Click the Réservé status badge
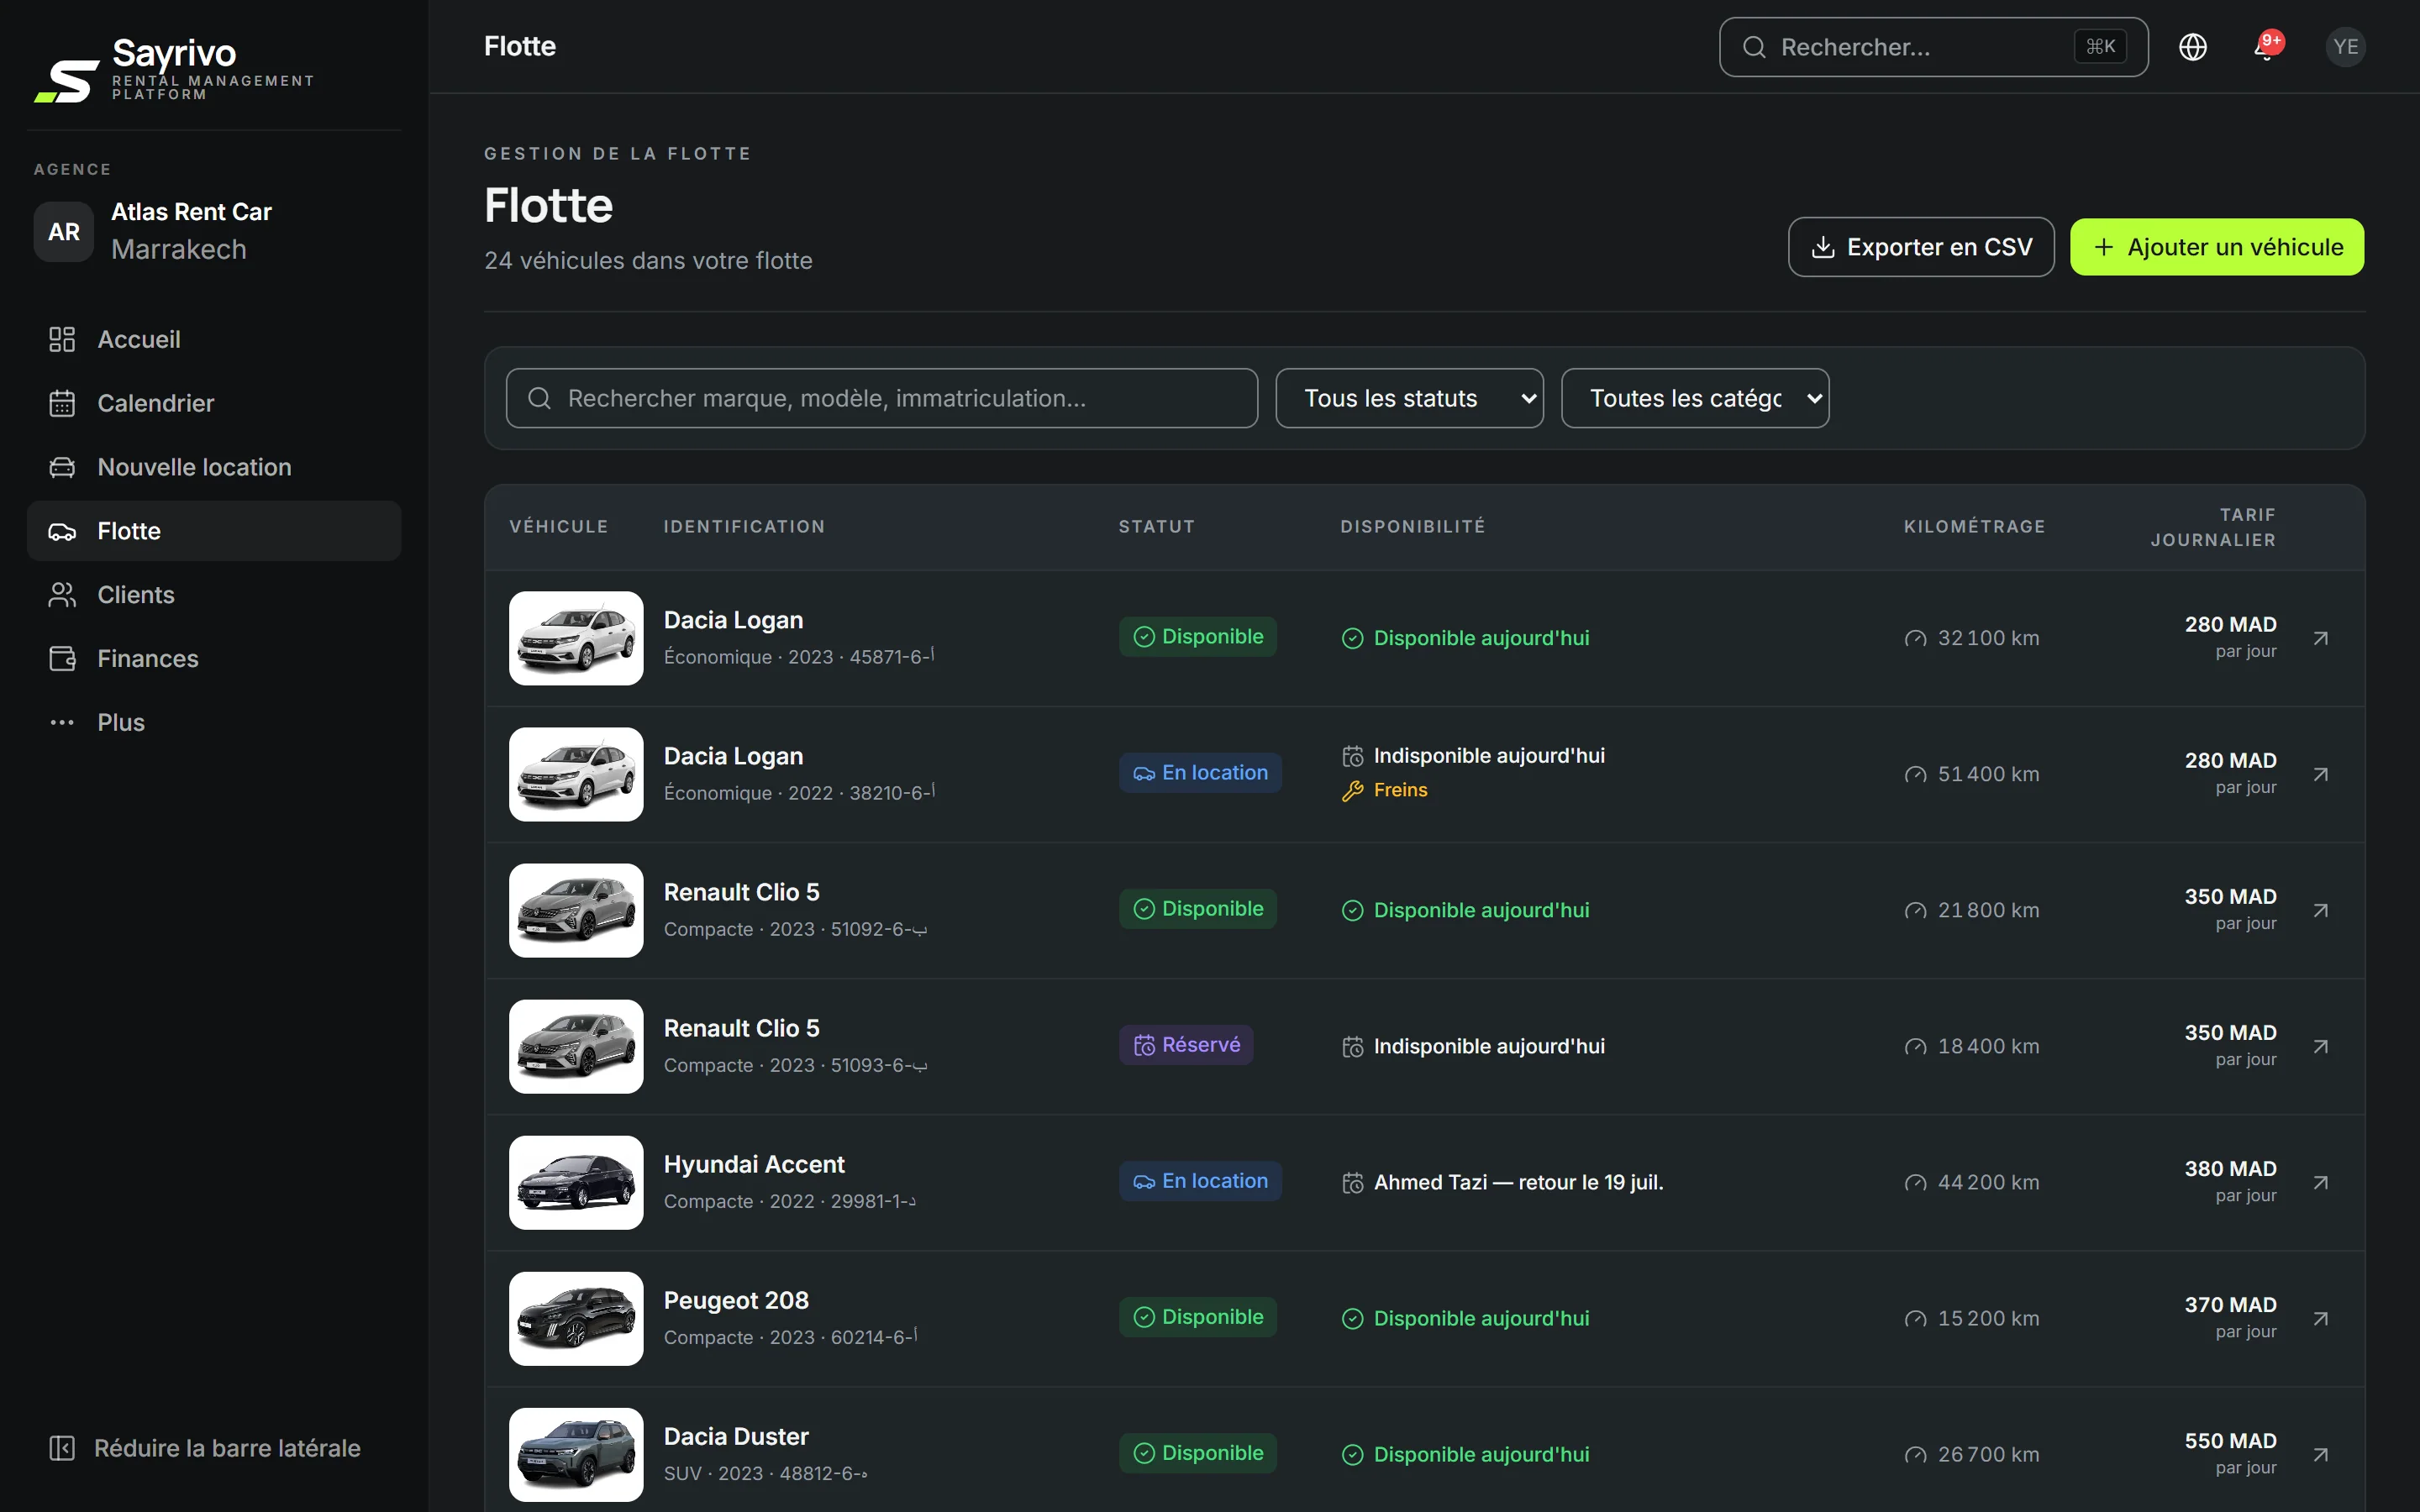2420x1512 pixels. pyautogui.click(x=1186, y=1045)
